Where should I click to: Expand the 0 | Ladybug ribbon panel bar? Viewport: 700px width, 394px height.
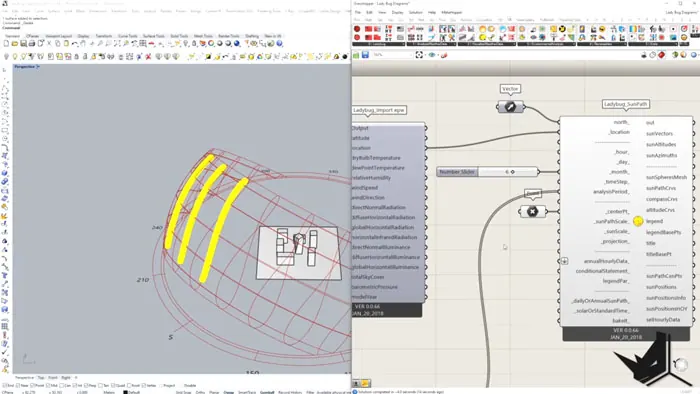379,44
